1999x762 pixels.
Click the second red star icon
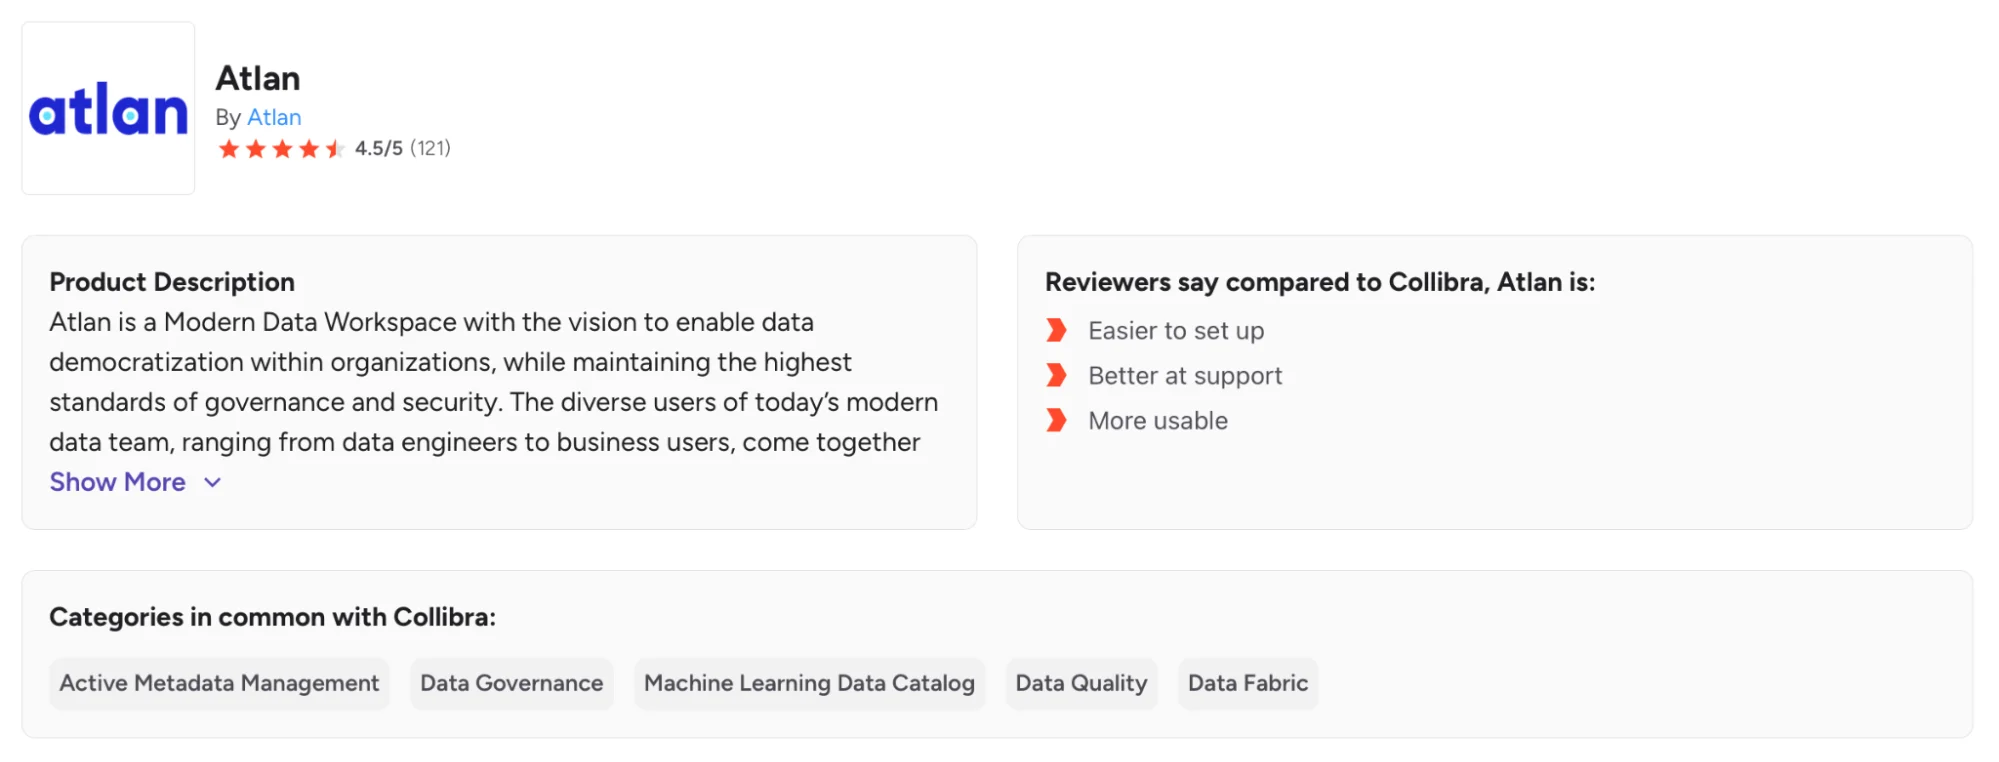pos(258,148)
